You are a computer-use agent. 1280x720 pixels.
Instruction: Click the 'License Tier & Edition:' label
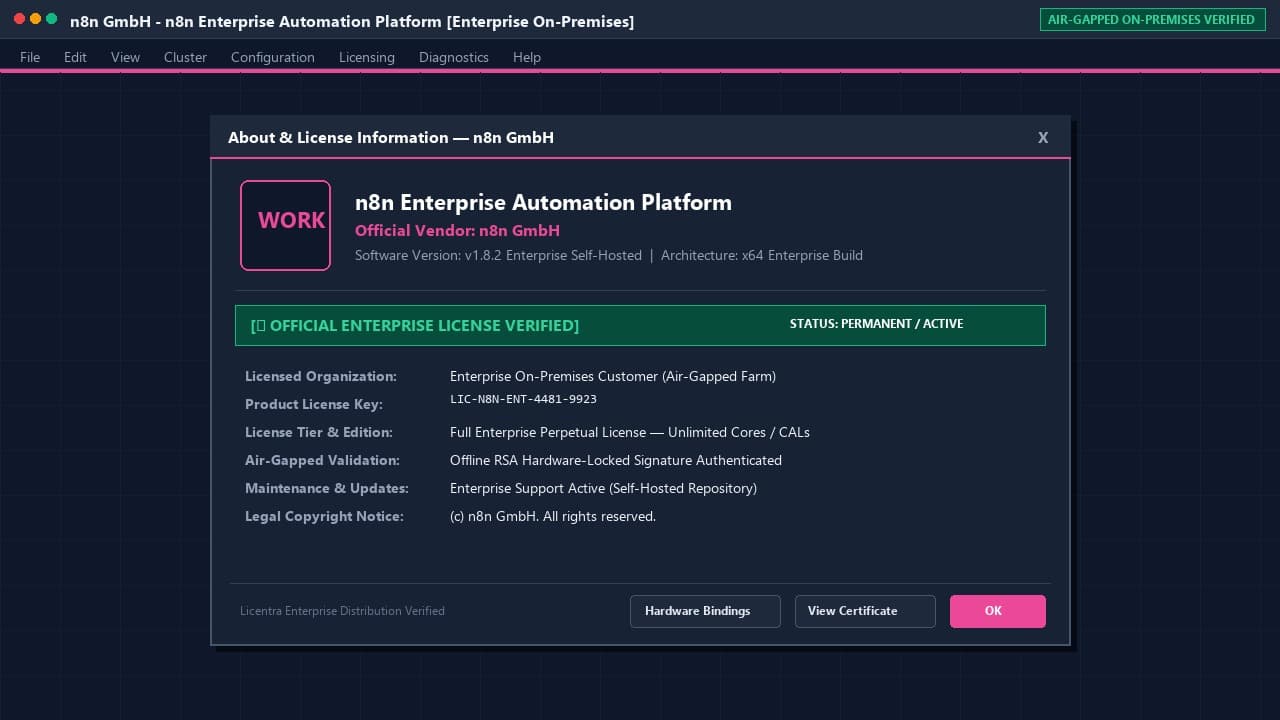[319, 432]
